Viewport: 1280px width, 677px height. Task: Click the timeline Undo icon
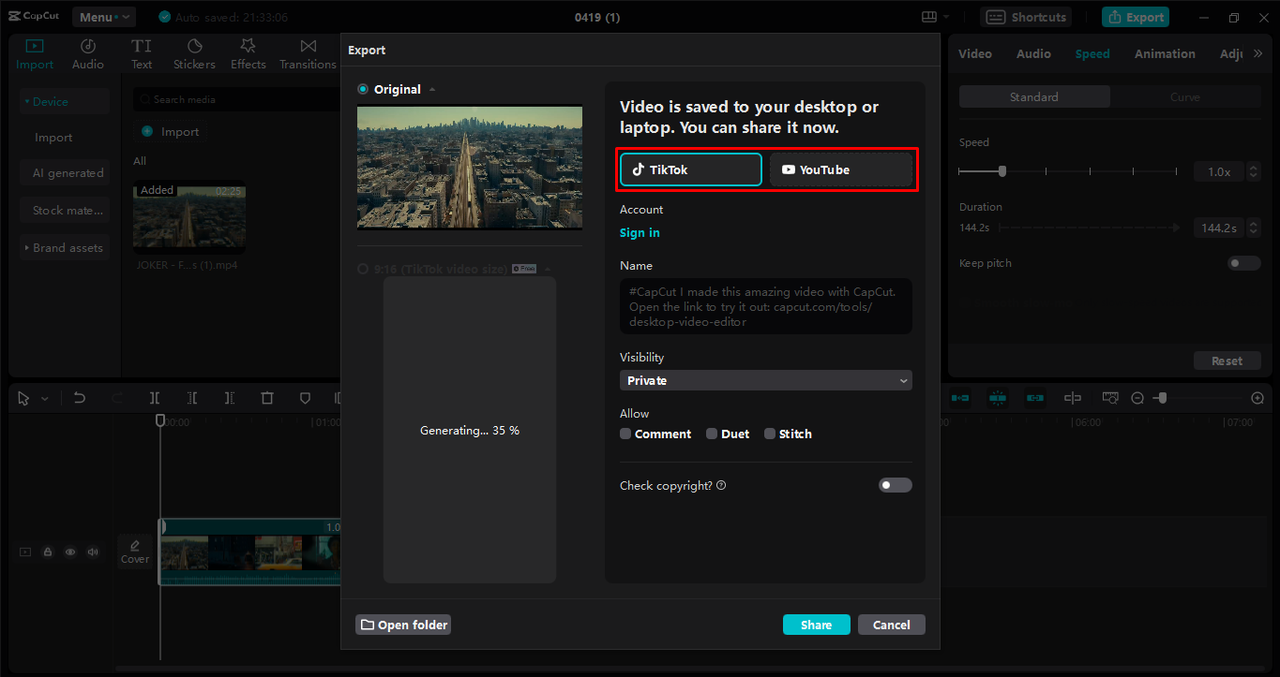[x=79, y=398]
